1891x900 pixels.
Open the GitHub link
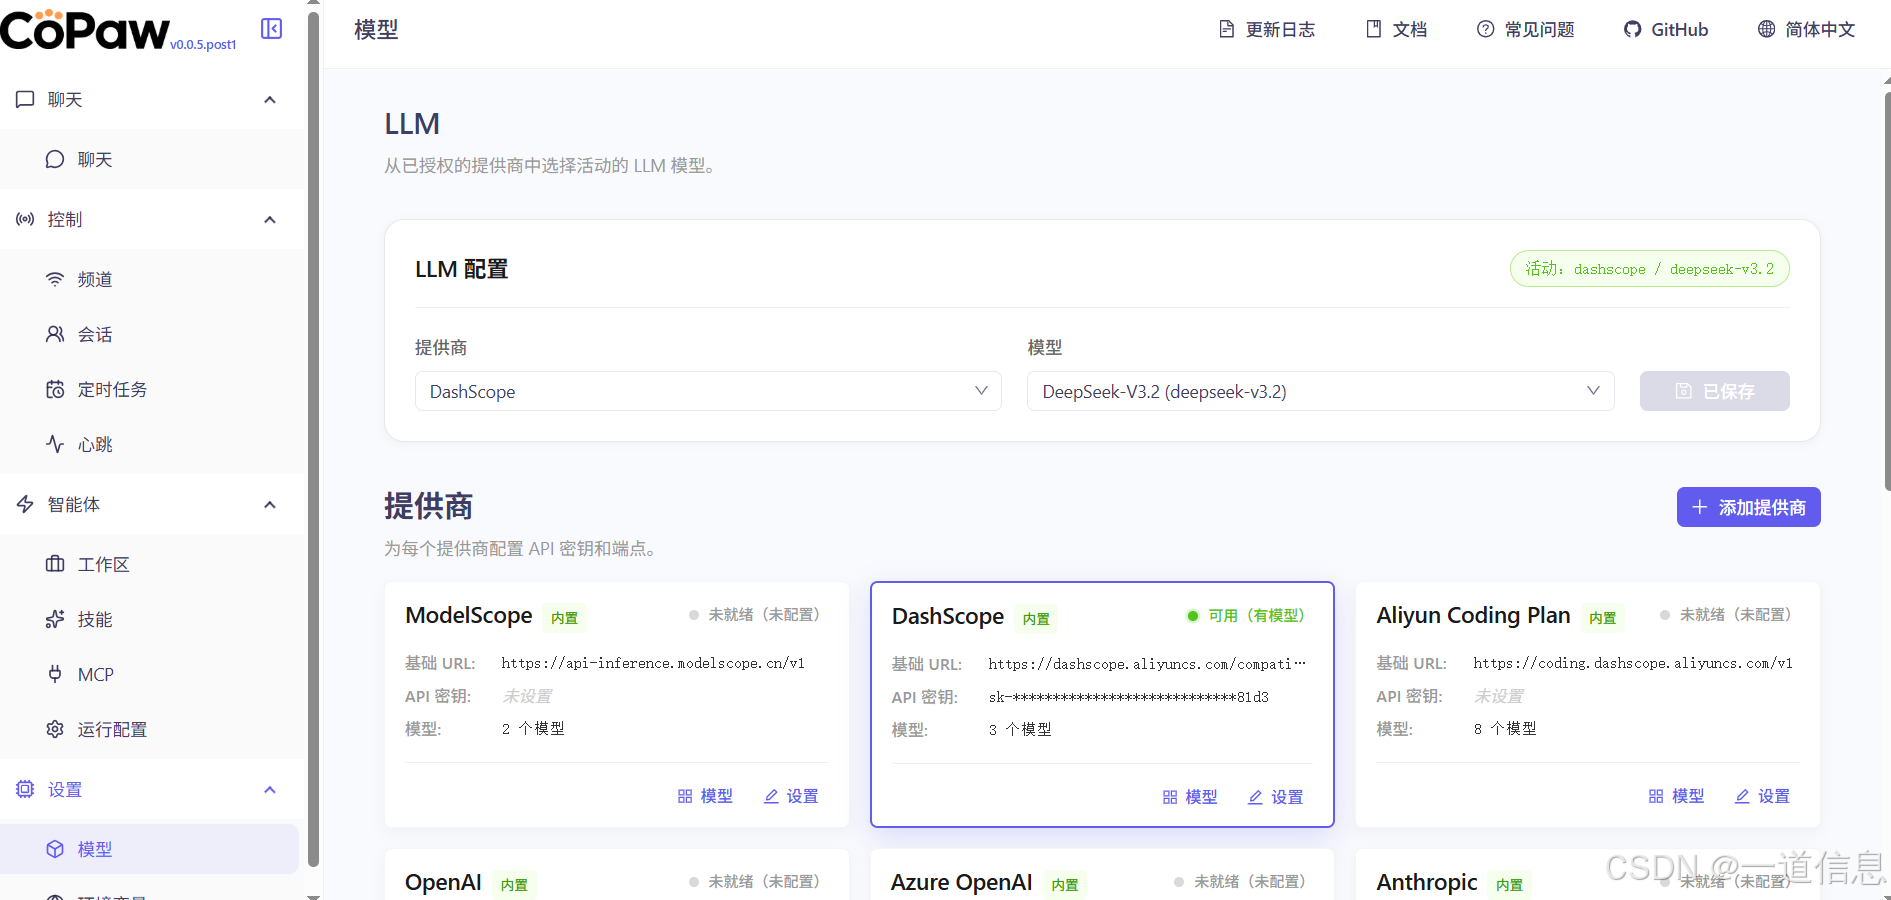(x=1666, y=29)
